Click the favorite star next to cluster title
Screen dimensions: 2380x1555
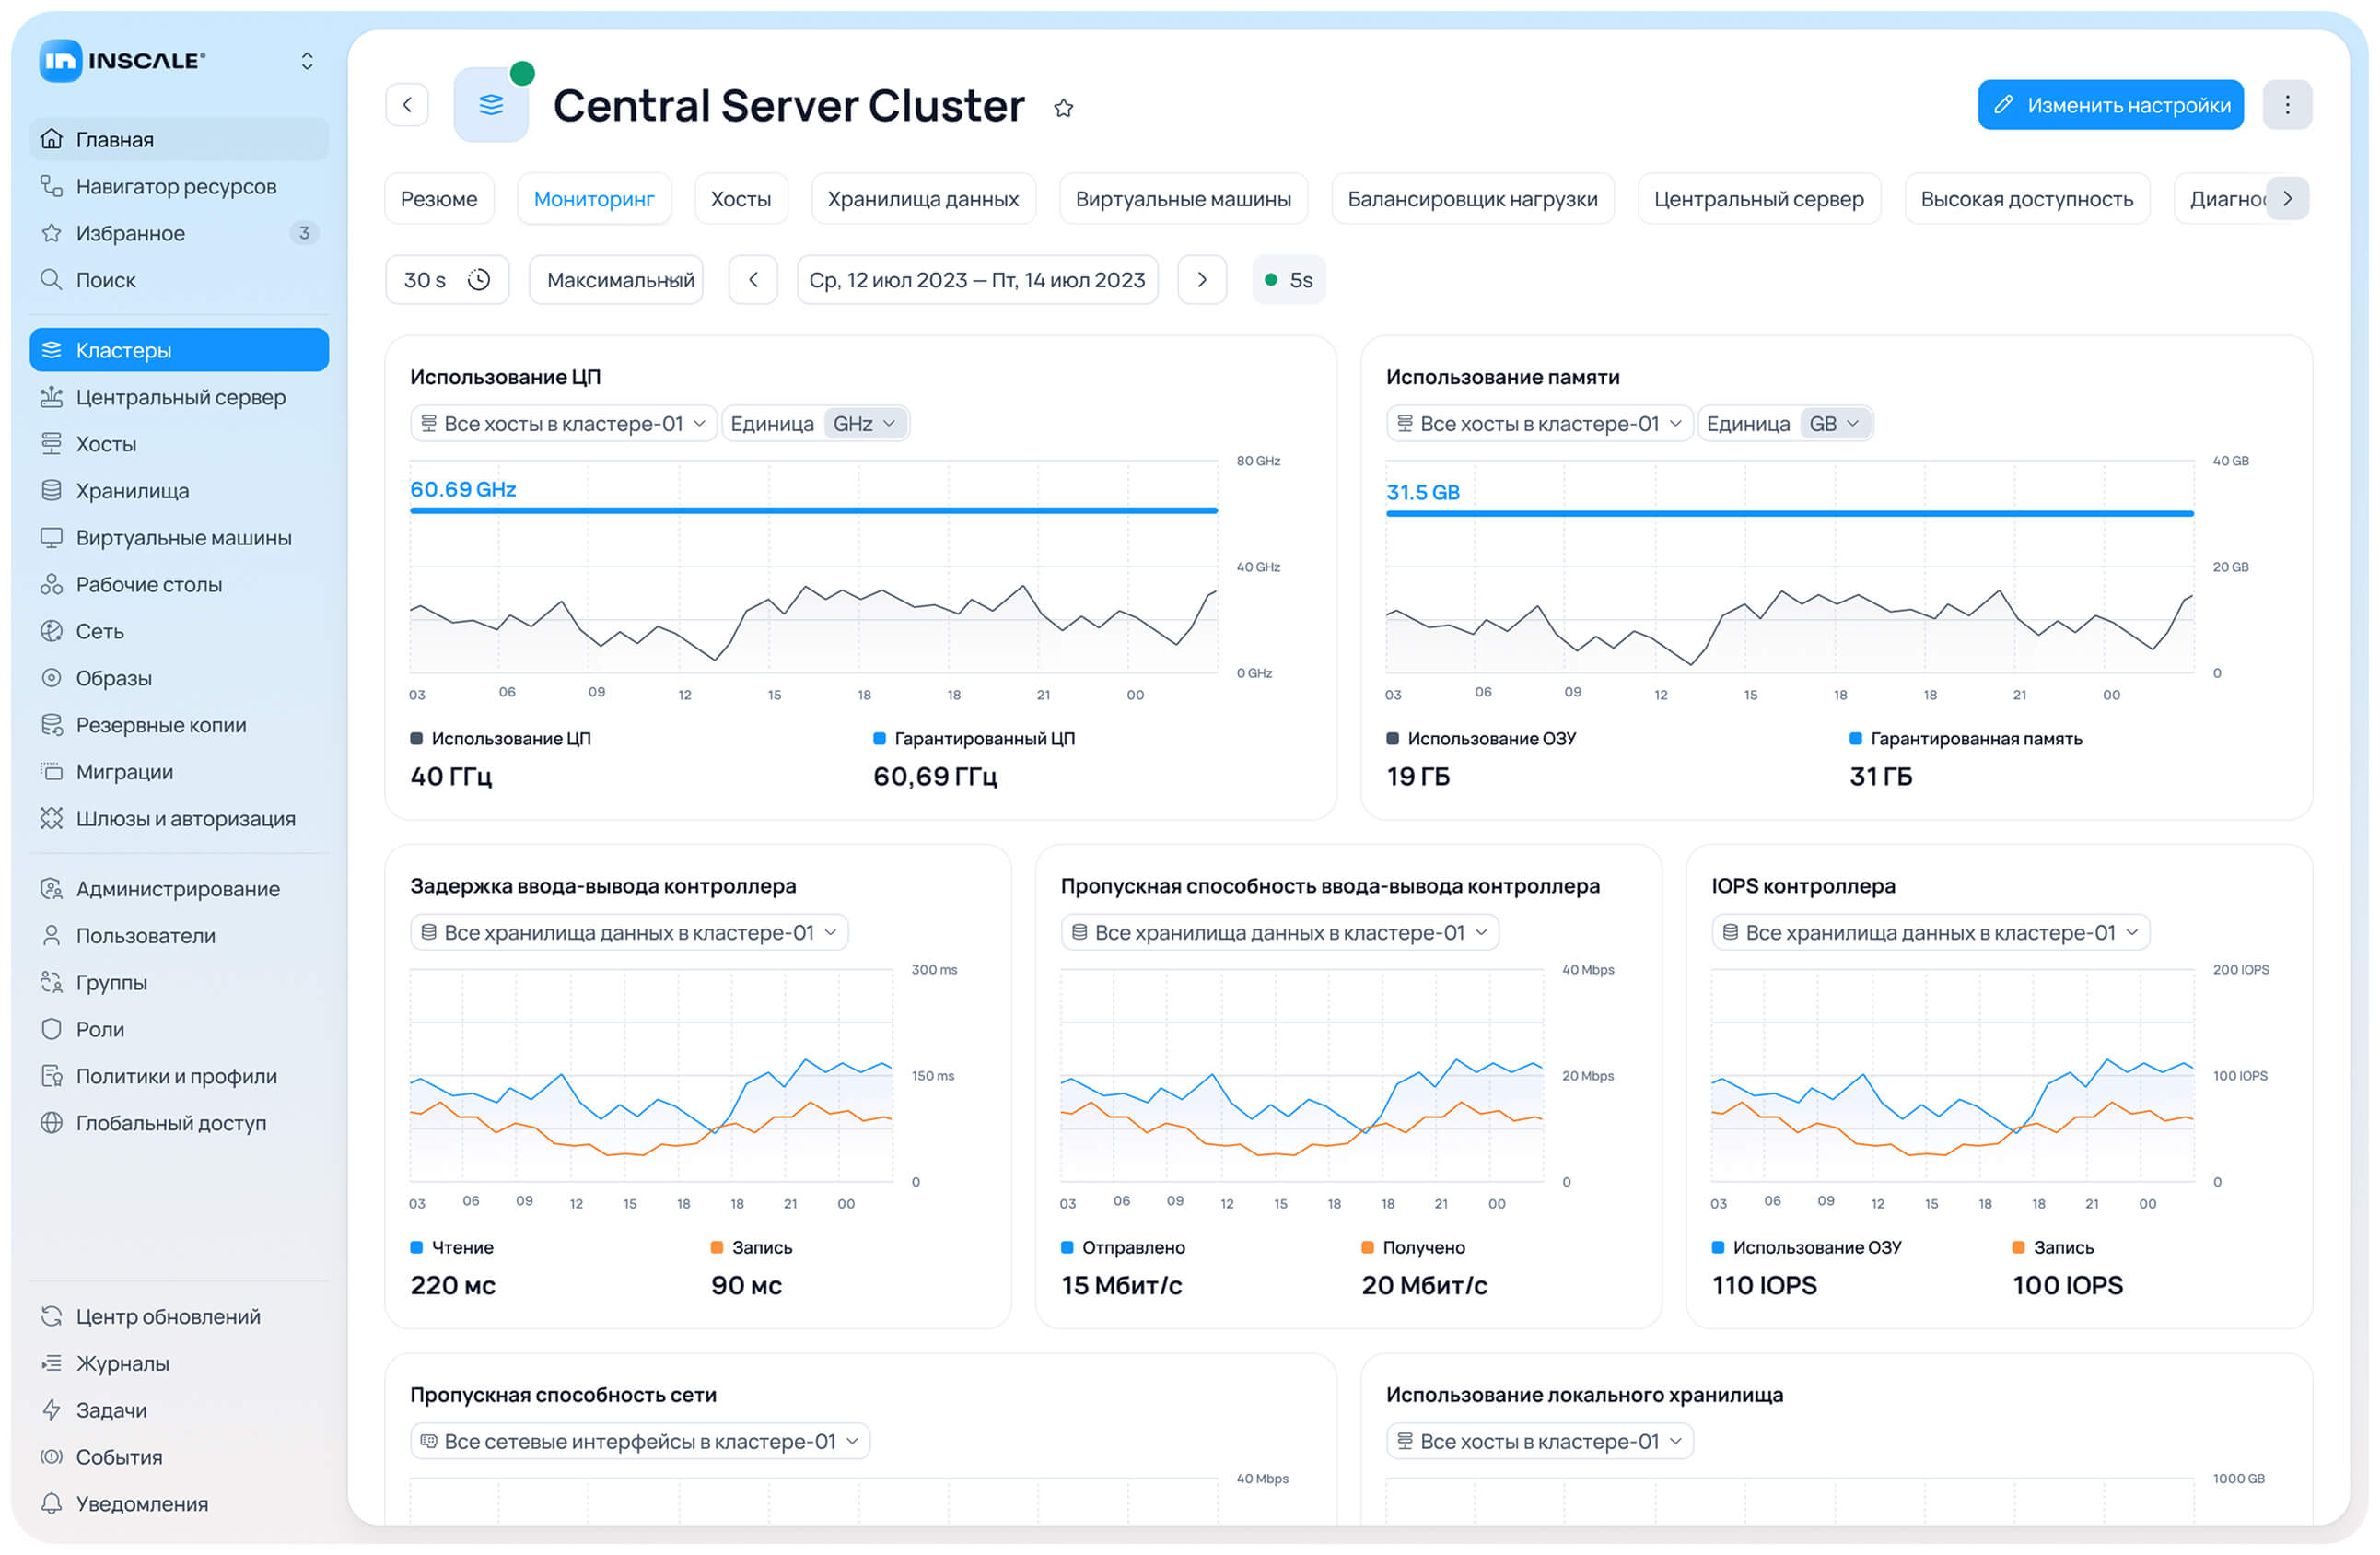click(x=1063, y=108)
